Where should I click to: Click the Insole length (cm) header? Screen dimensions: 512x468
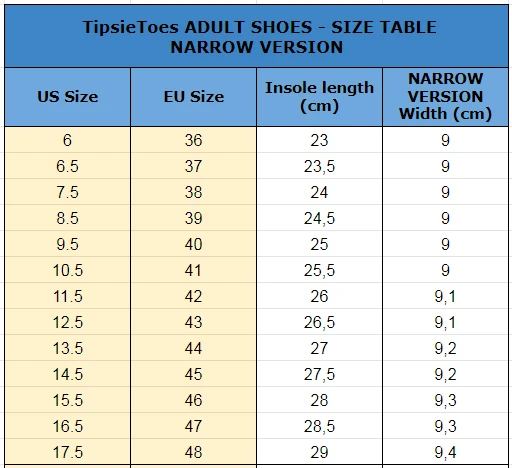click(x=319, y=97)
